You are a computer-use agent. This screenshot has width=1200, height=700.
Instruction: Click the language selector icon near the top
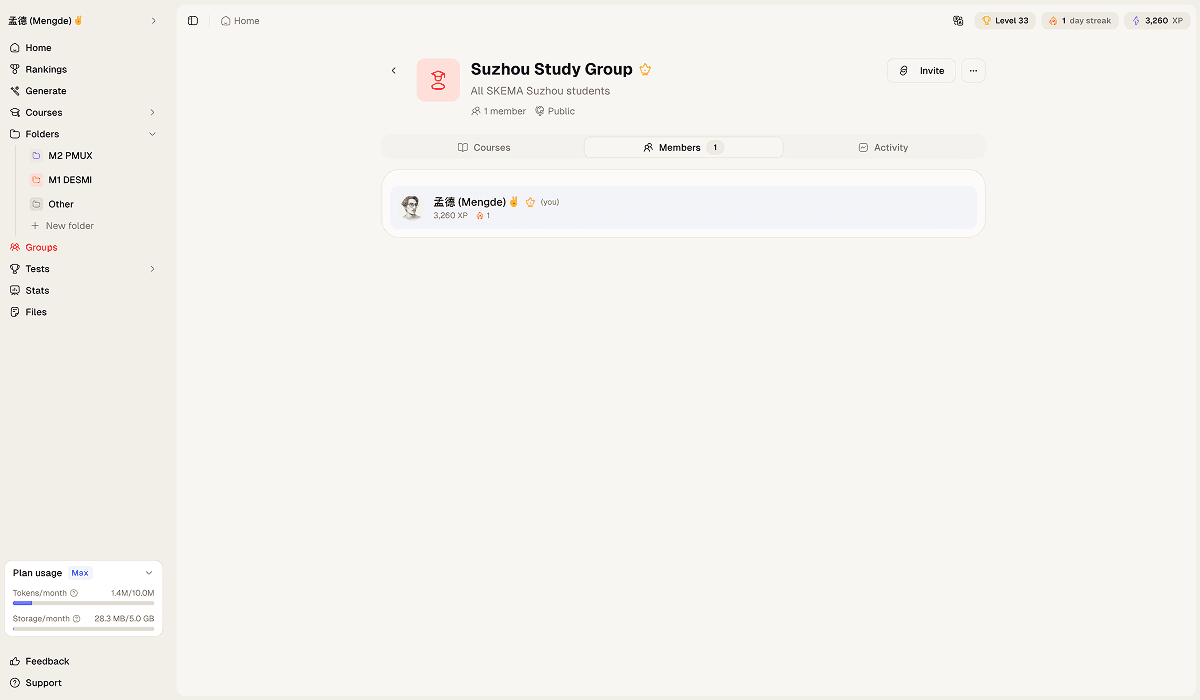point(958,20)
